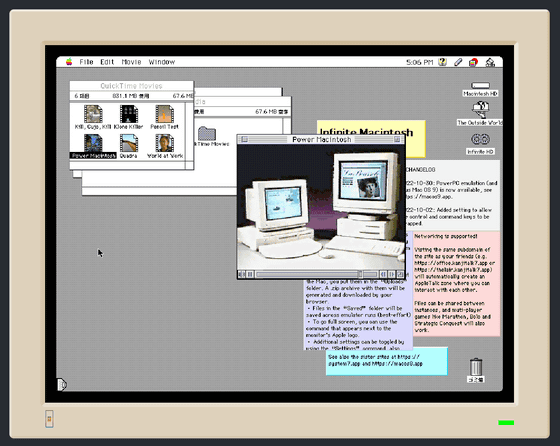Screen dimensions: 560x446
Task: Open the Apple menu
Action: [69, 62]
